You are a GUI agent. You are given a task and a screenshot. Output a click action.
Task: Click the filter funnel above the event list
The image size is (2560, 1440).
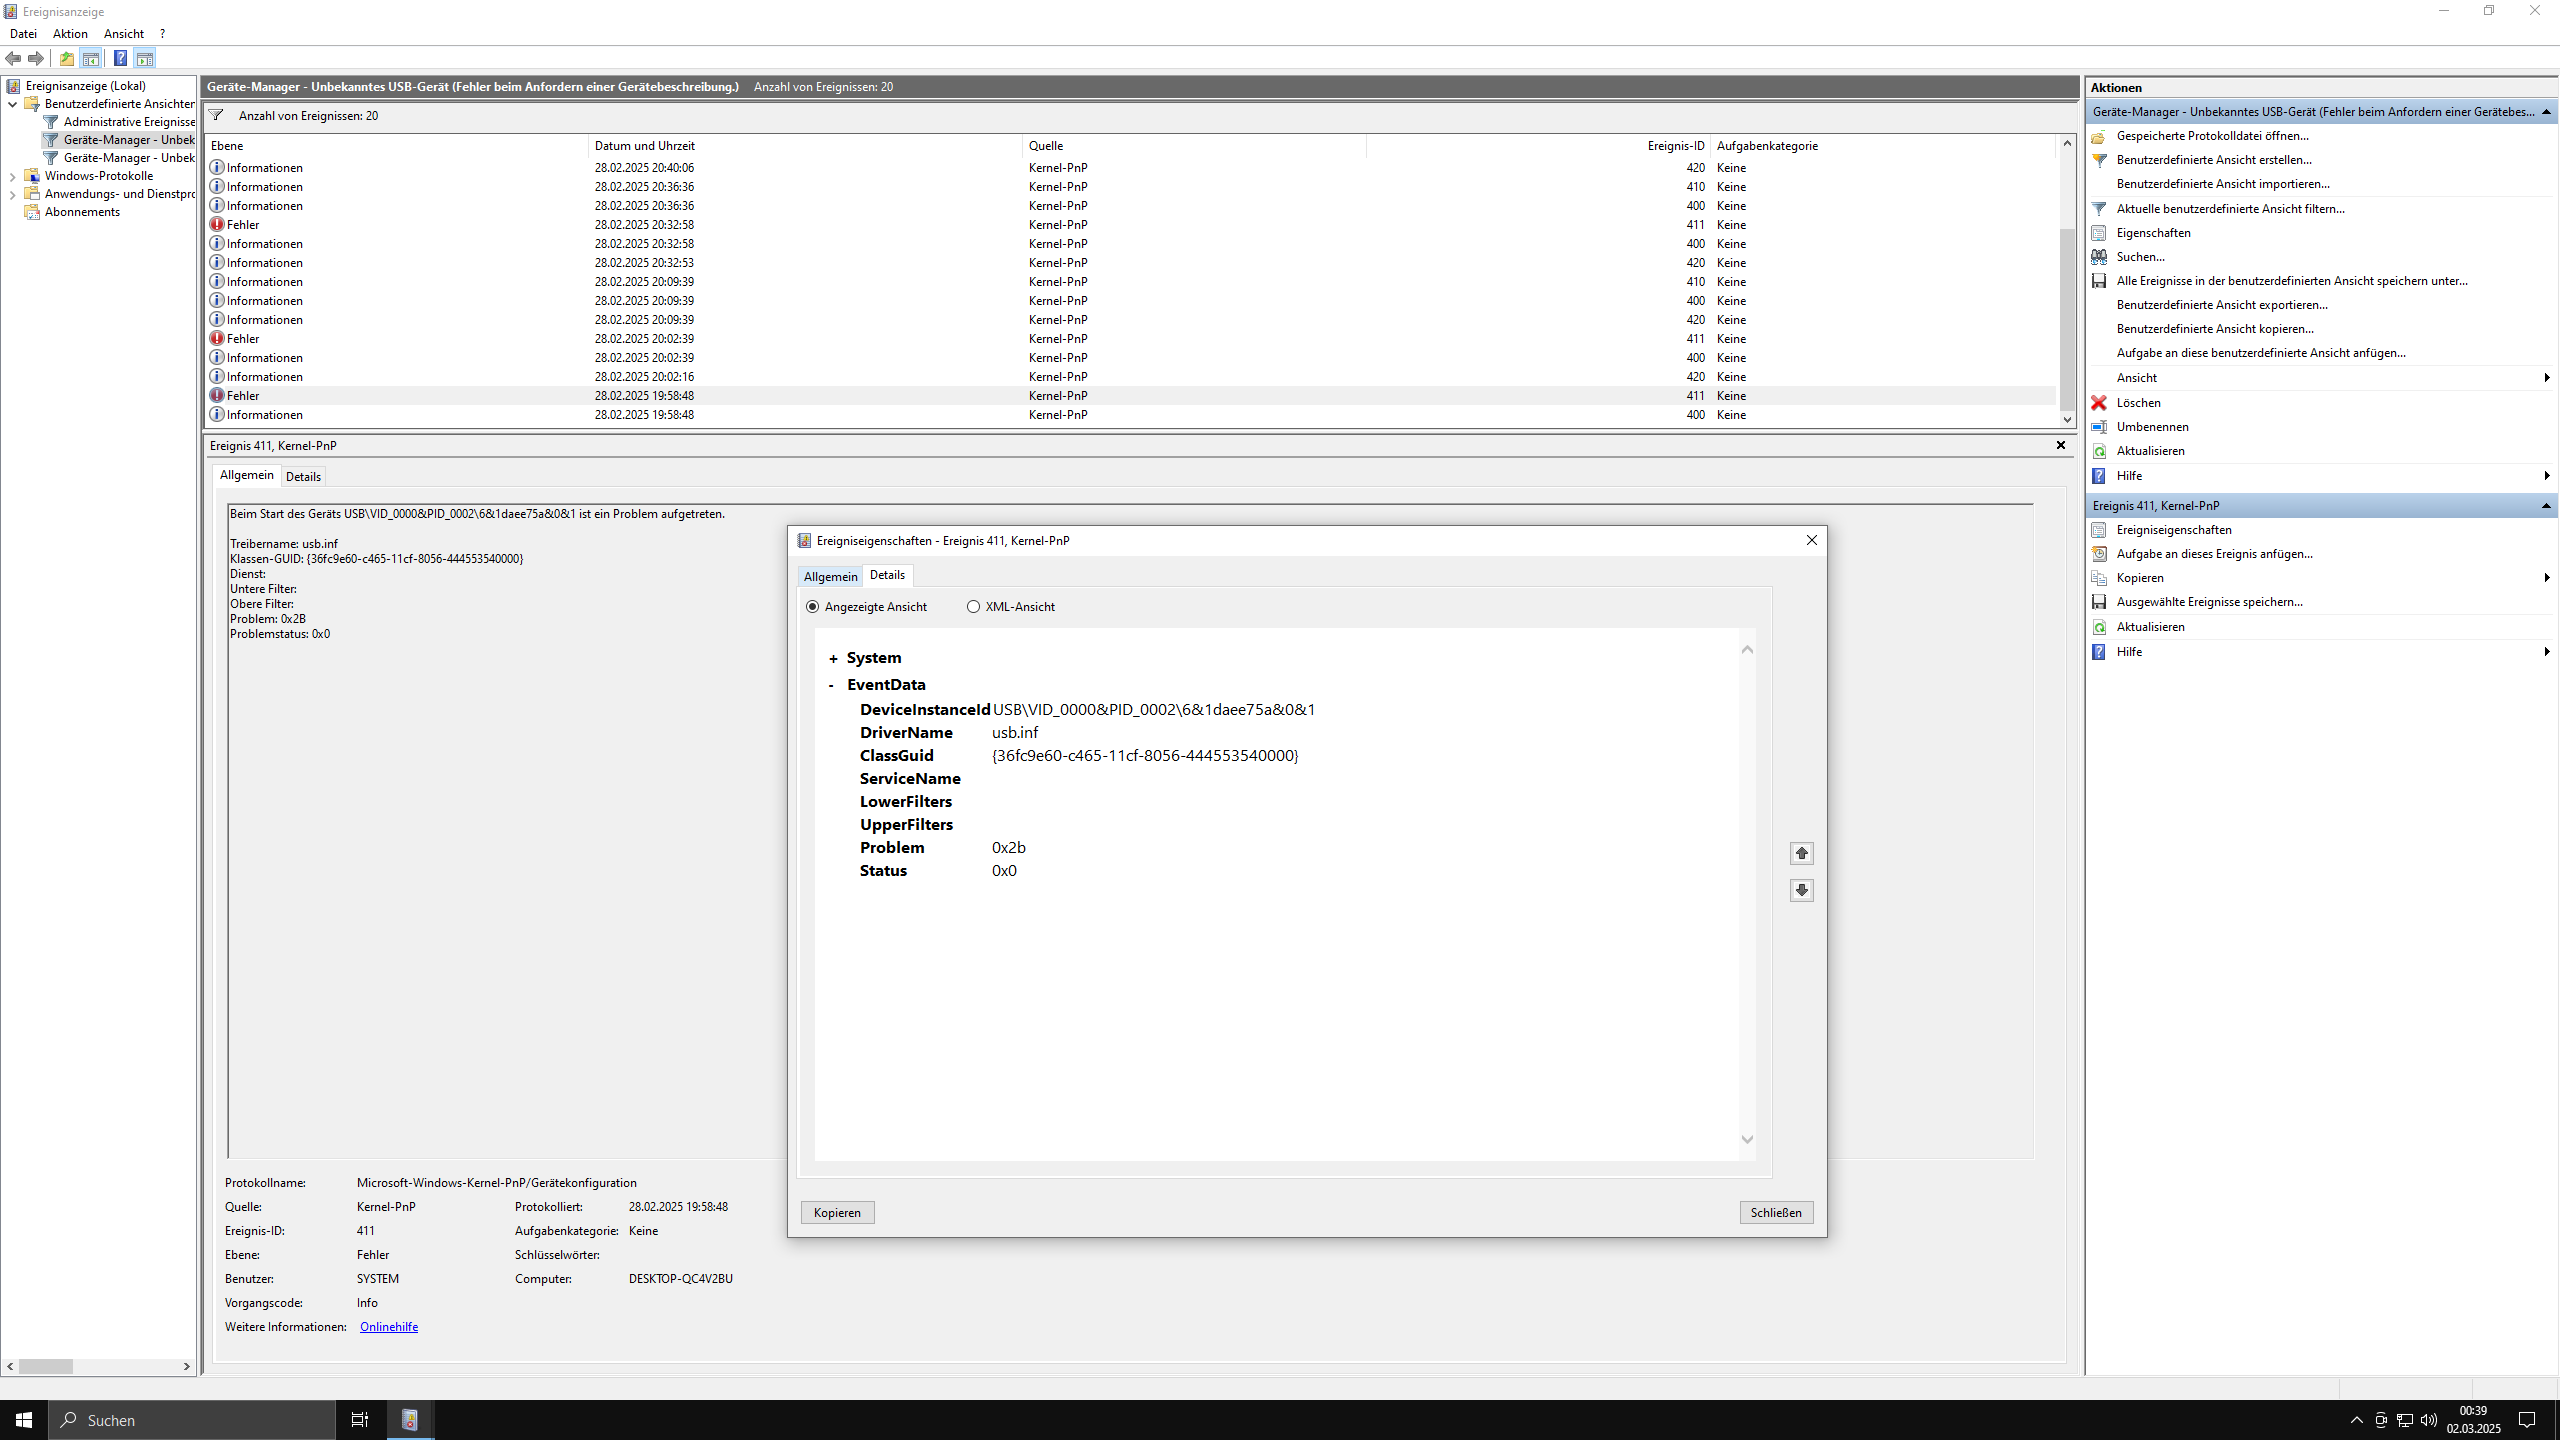point(216,115)
